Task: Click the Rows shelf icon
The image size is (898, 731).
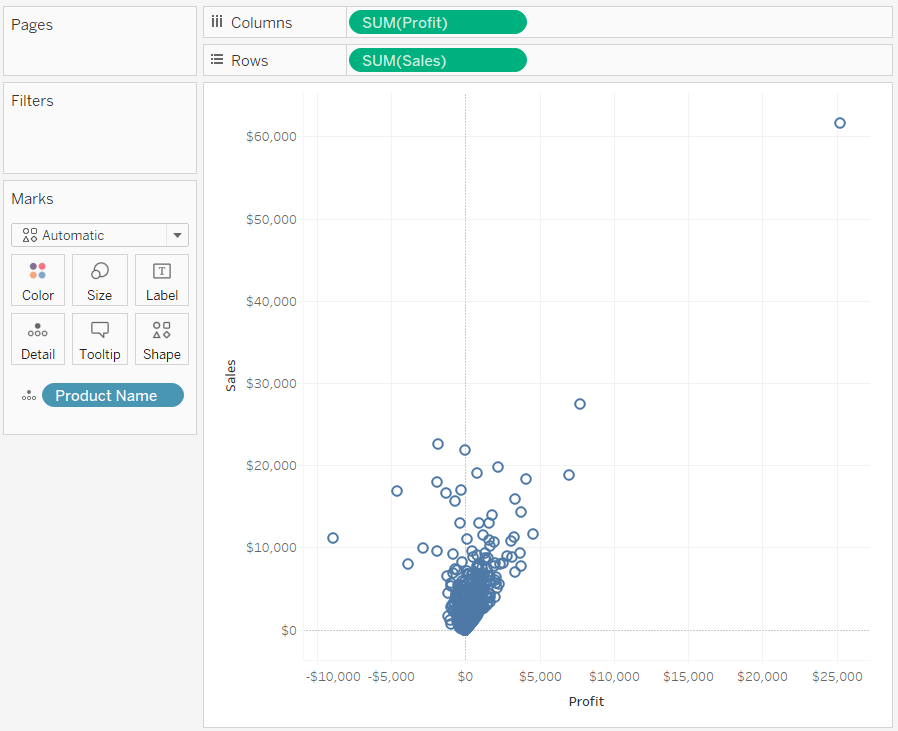Action: click(x=218, y=60)
